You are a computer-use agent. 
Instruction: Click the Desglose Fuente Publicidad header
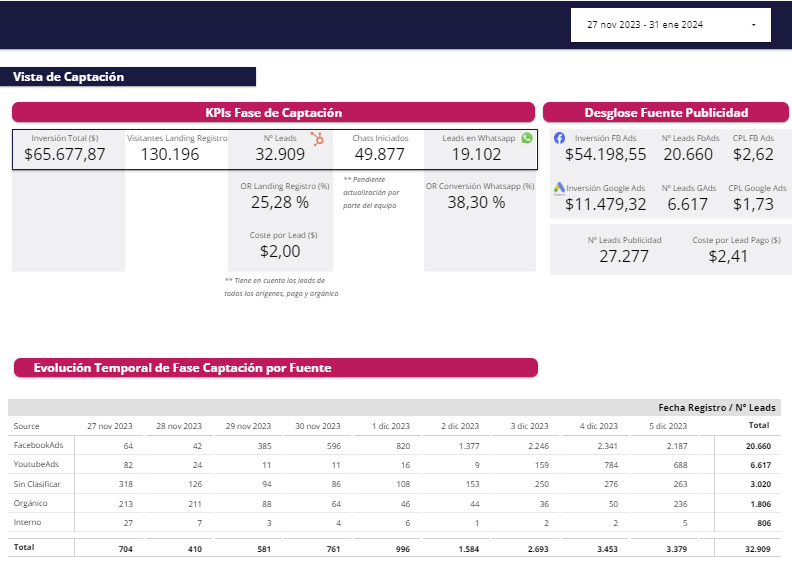pyautogui.click(x=666, y=113)
